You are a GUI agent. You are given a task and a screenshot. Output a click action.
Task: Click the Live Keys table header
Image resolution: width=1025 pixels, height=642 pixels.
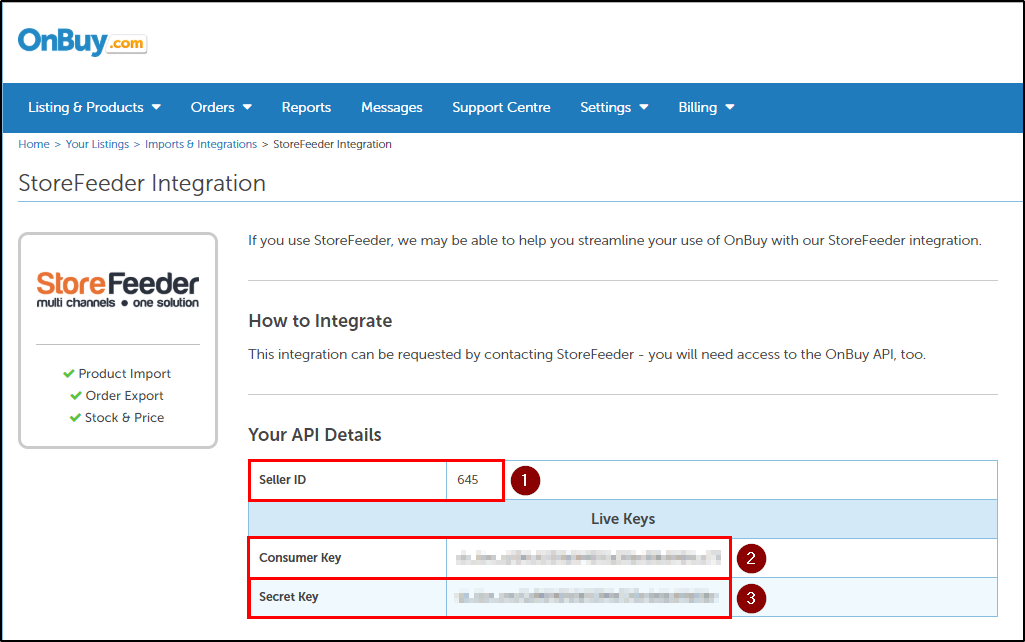coord(623,519)
